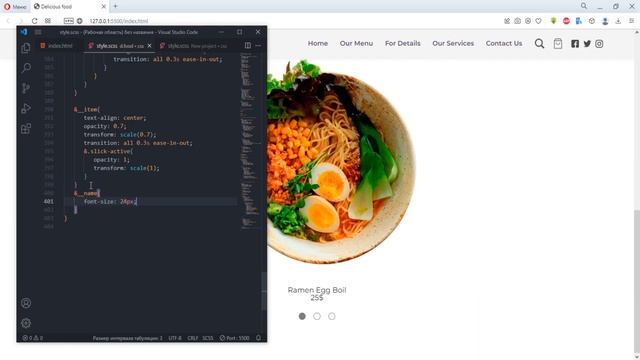Image resolution: width=640 pixels, height=360 pixels.
Task: Reload the page in the Opera browser
Action: 35,21
